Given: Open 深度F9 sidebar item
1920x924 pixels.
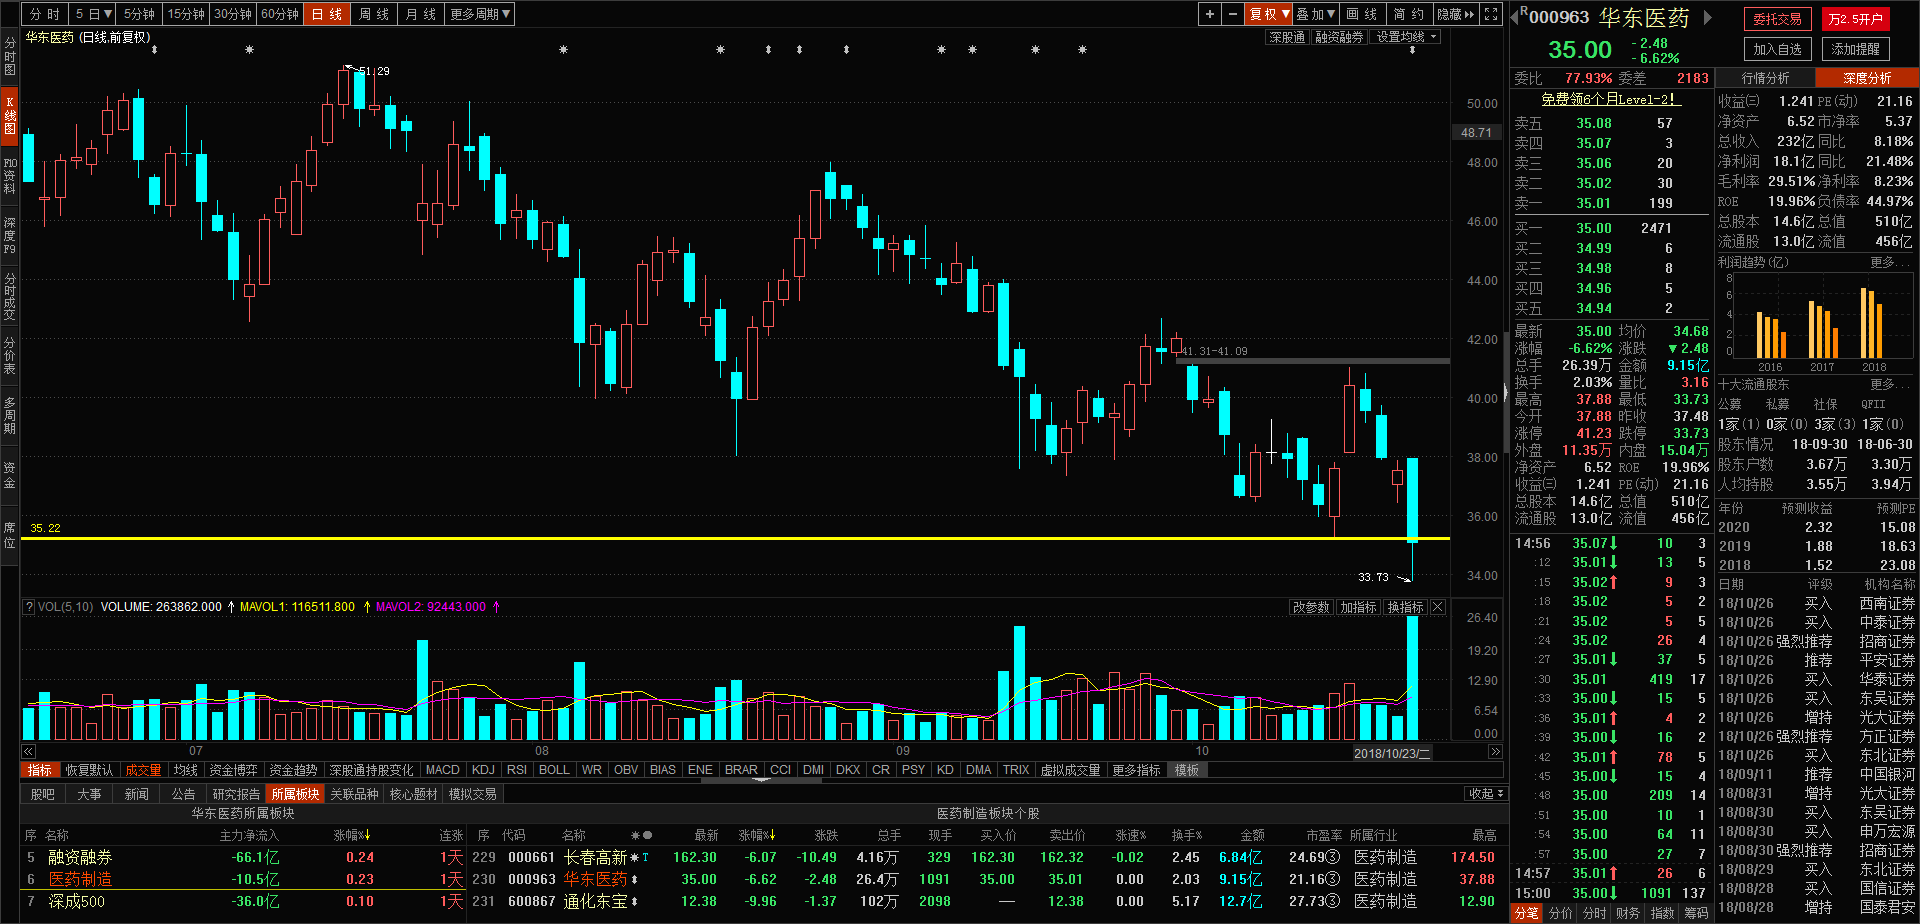Looking at the screenshot, I should [x=9, y=235].
